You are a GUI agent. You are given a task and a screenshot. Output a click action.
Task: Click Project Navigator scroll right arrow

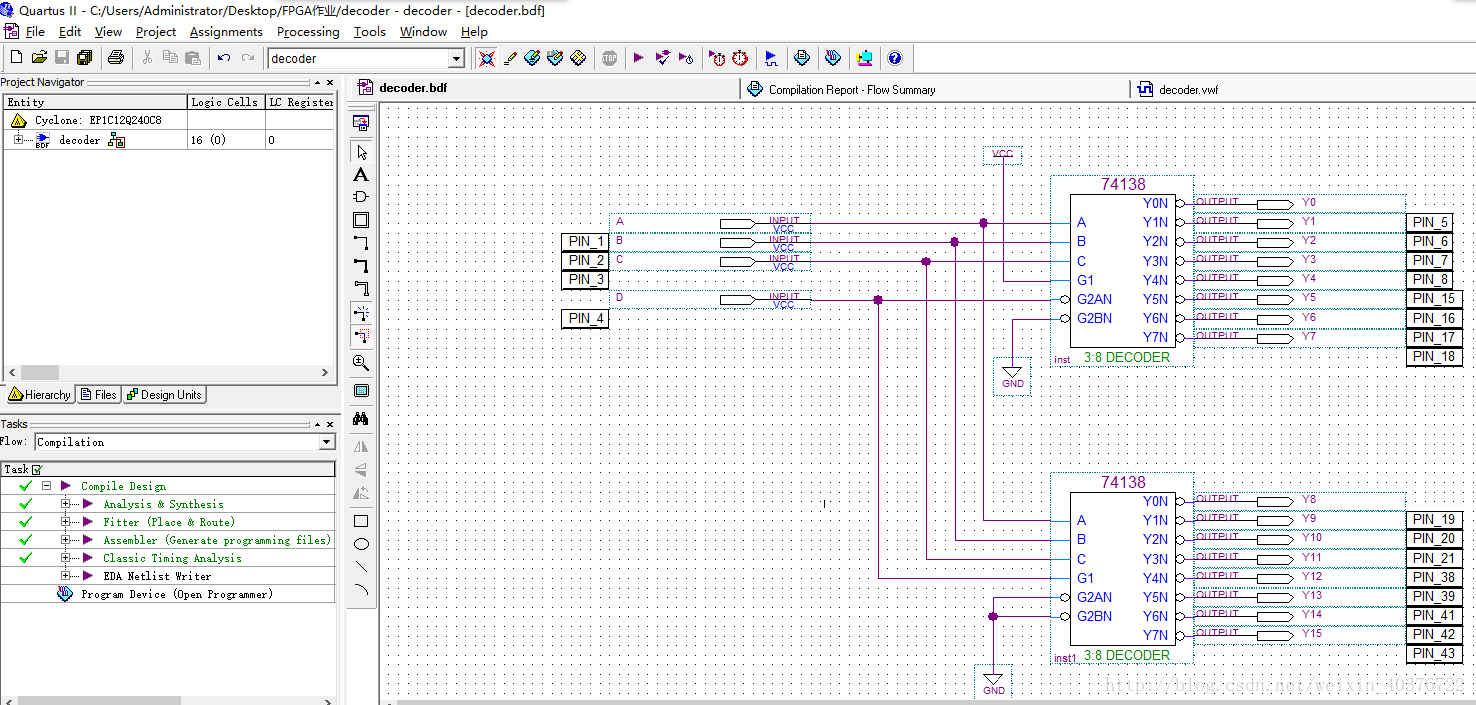point(325,372)
